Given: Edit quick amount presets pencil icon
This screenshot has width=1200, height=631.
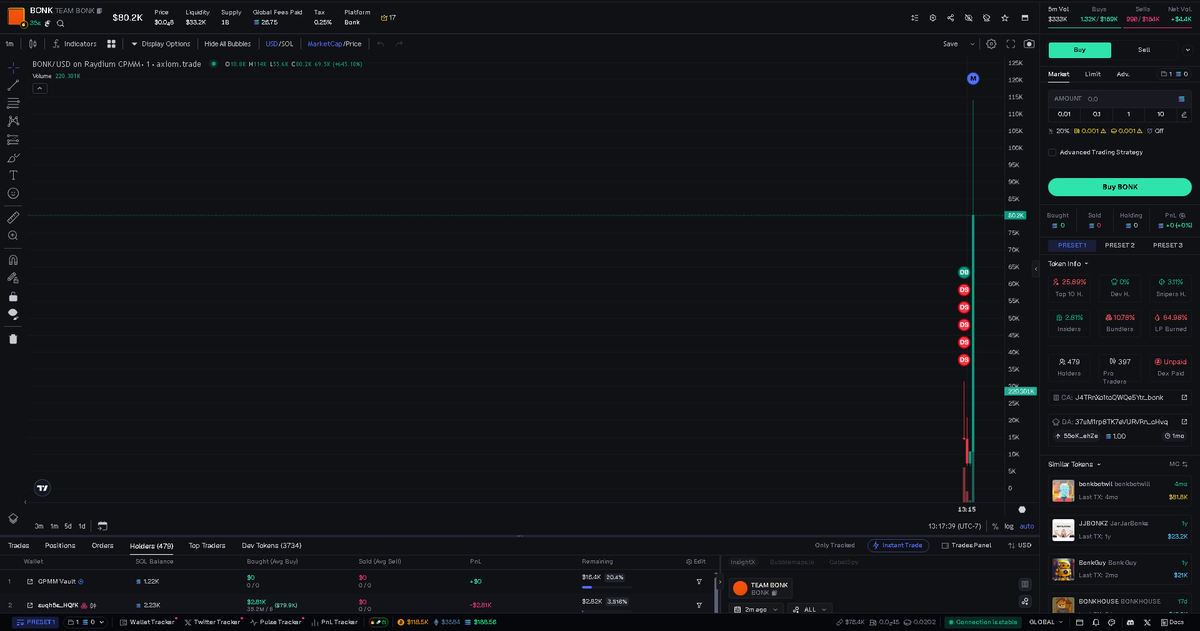Looking at the screenshot, I should (x=1184, y=114).
